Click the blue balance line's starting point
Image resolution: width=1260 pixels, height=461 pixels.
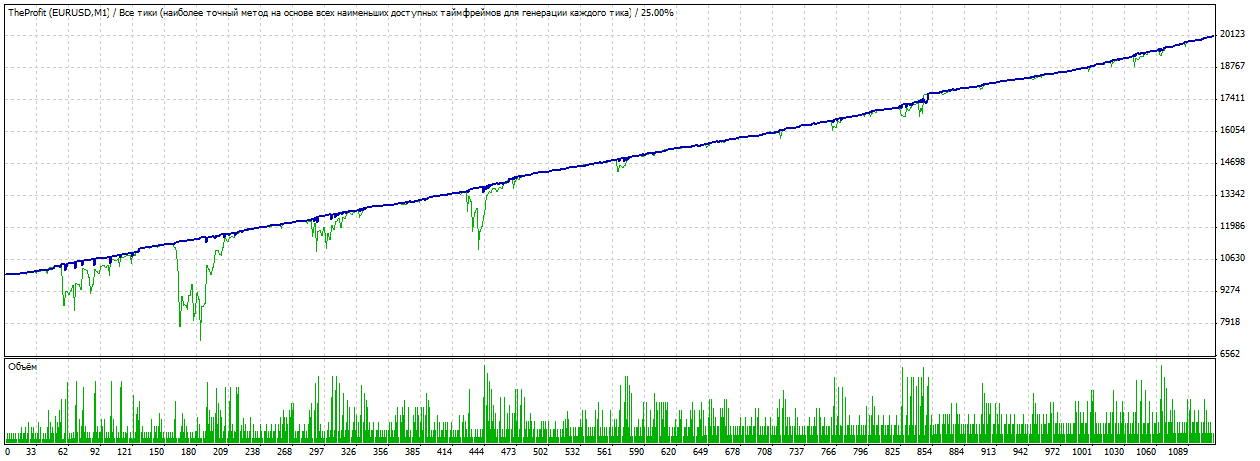click(x=6, y=273)
